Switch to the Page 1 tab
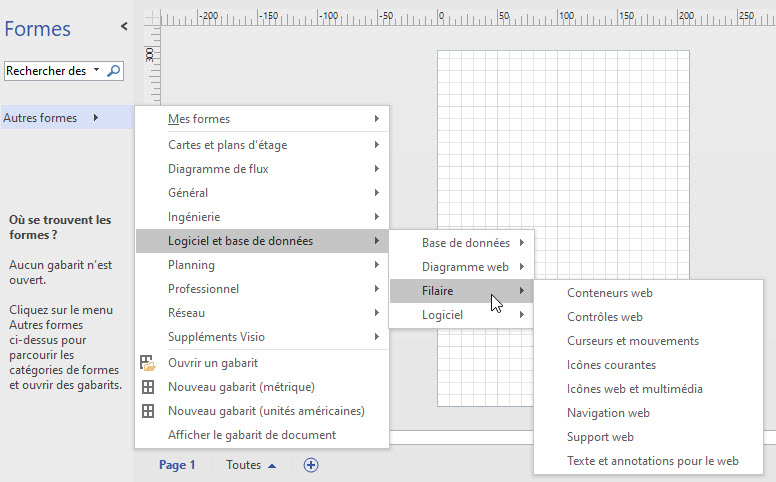The image size is (776, 482). 177,465
